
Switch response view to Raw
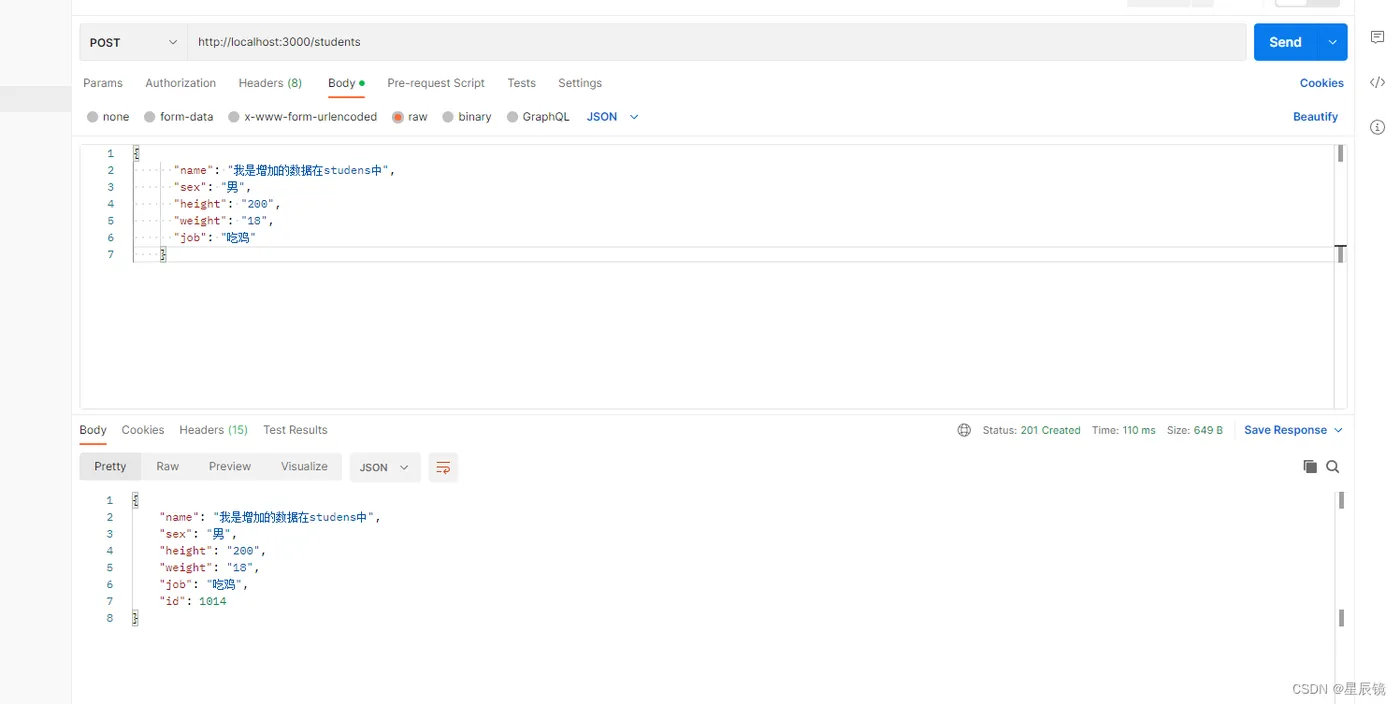[167, 467]
